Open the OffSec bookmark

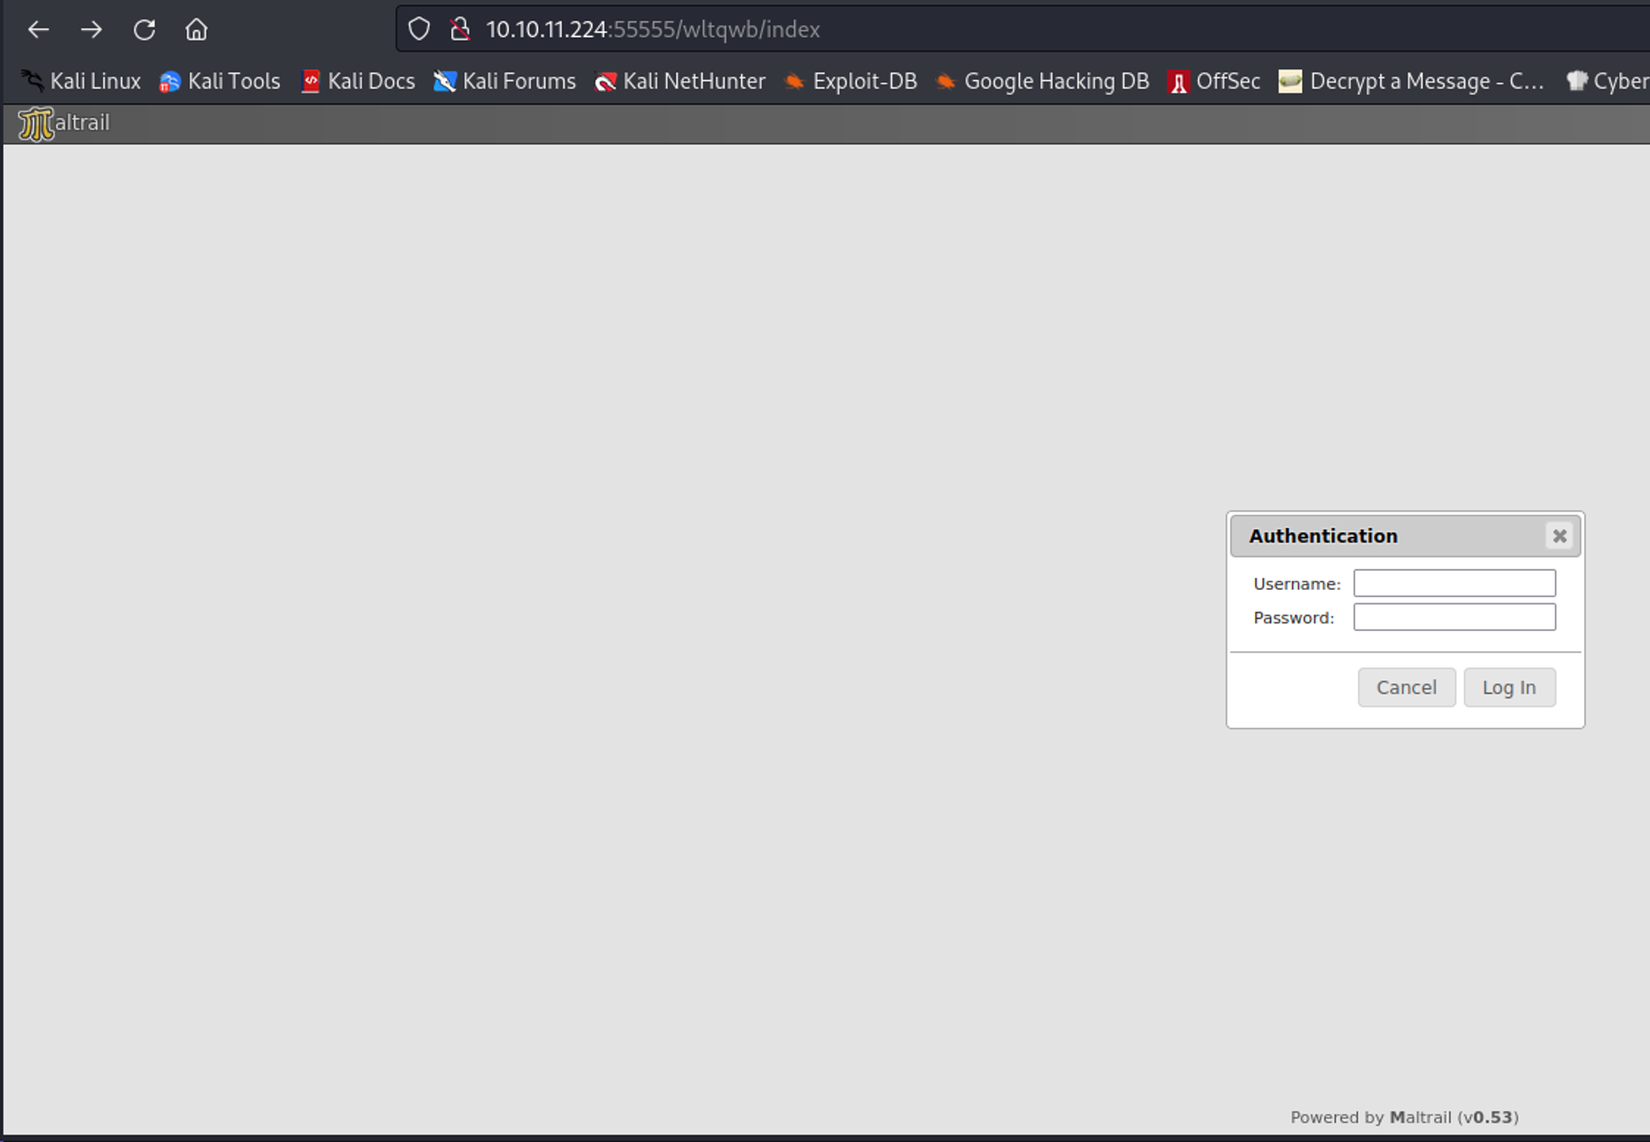(x=1214, y=81)
